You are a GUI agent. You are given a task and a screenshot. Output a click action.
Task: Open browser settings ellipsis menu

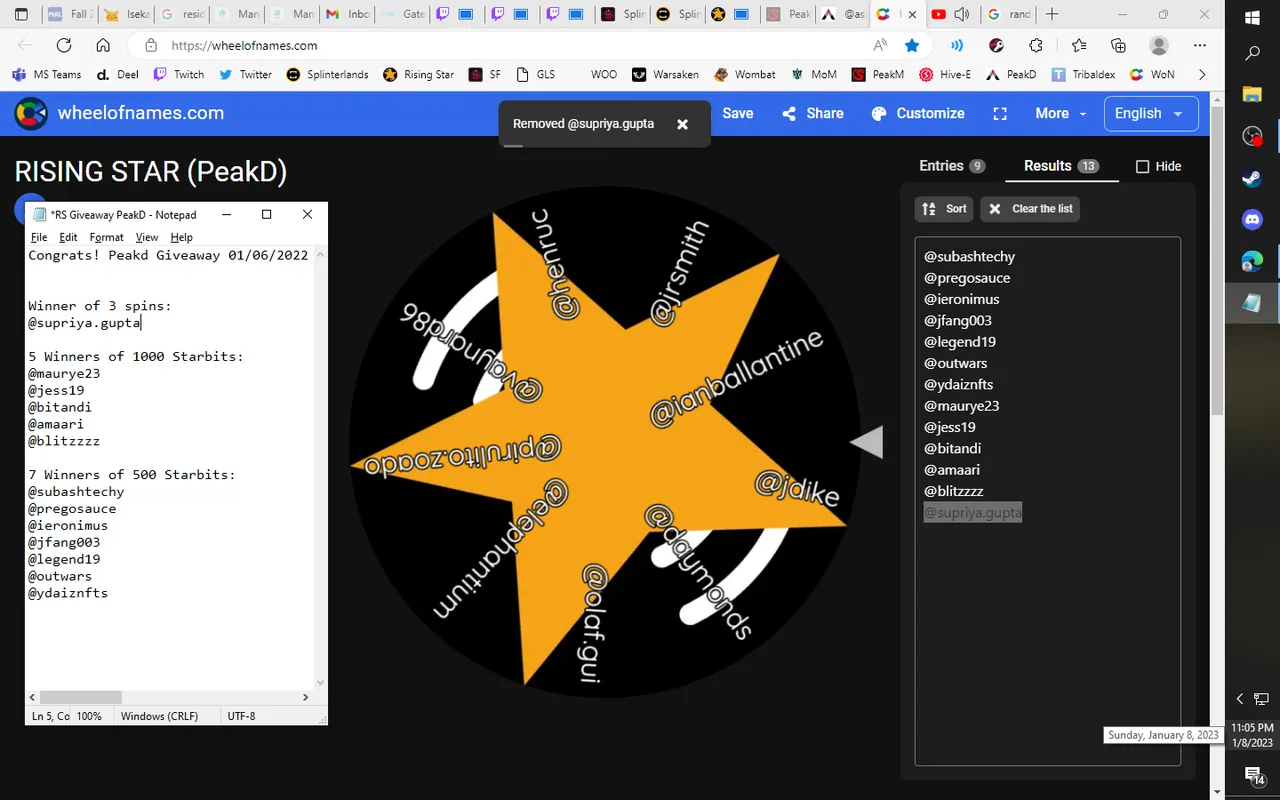[1200, 45]
